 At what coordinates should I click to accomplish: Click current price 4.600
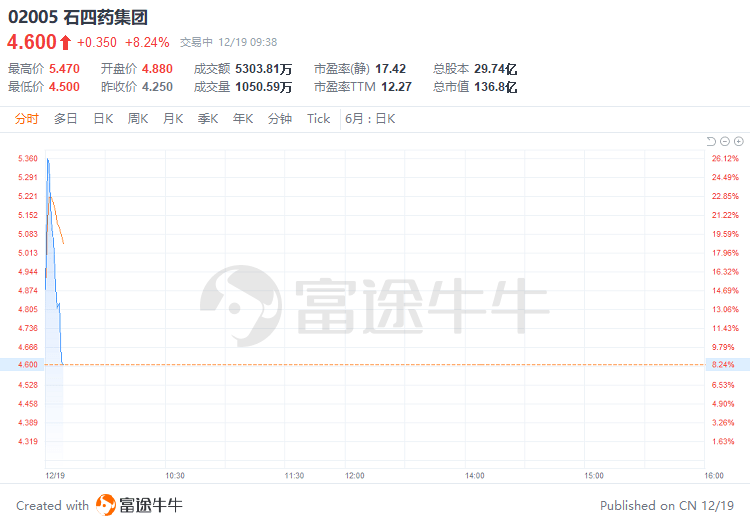(x=32, y=42)
